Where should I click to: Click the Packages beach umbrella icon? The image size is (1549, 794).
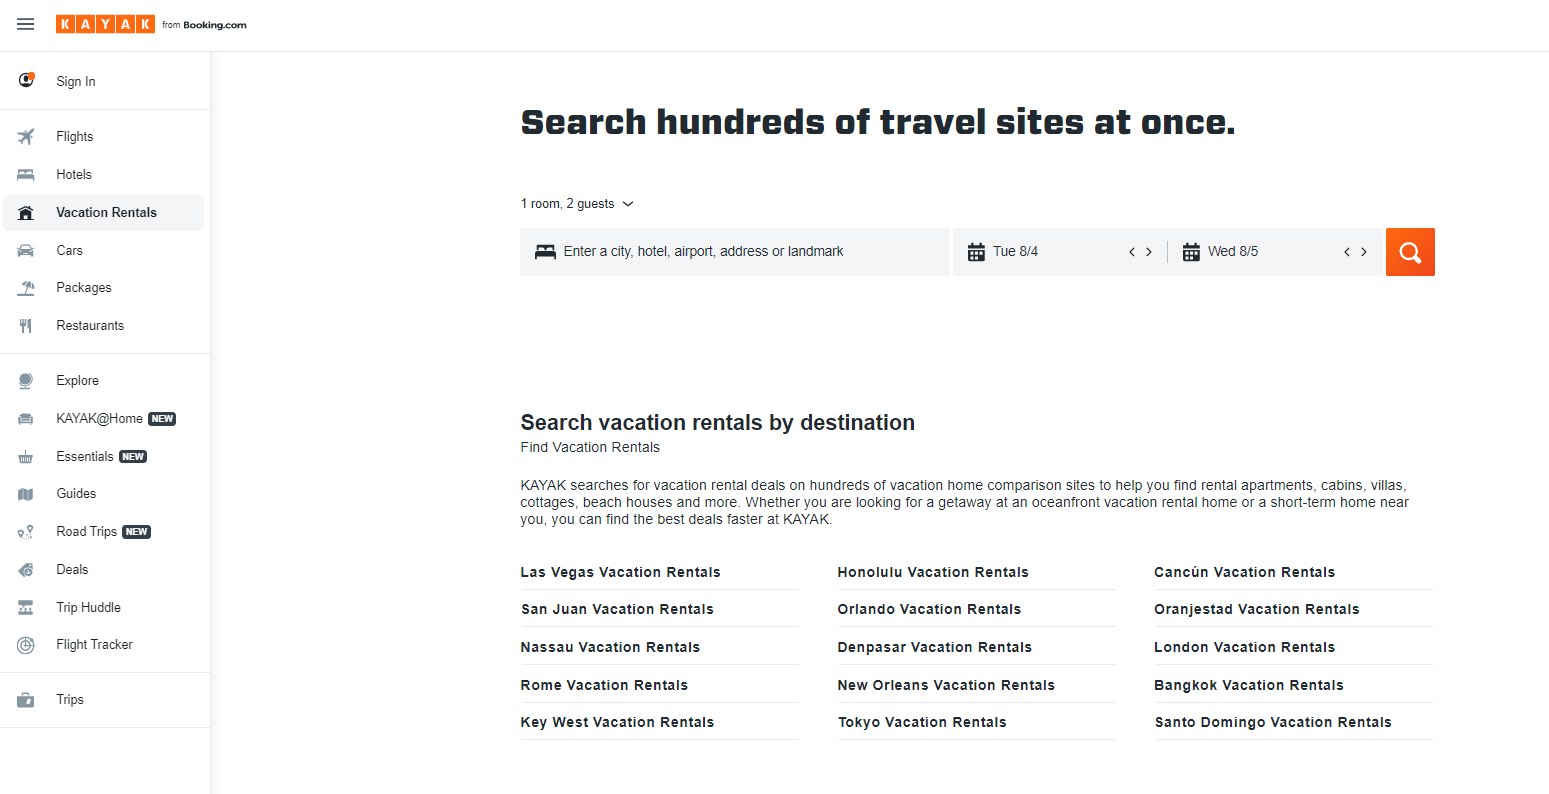click(x=26, y=288)
